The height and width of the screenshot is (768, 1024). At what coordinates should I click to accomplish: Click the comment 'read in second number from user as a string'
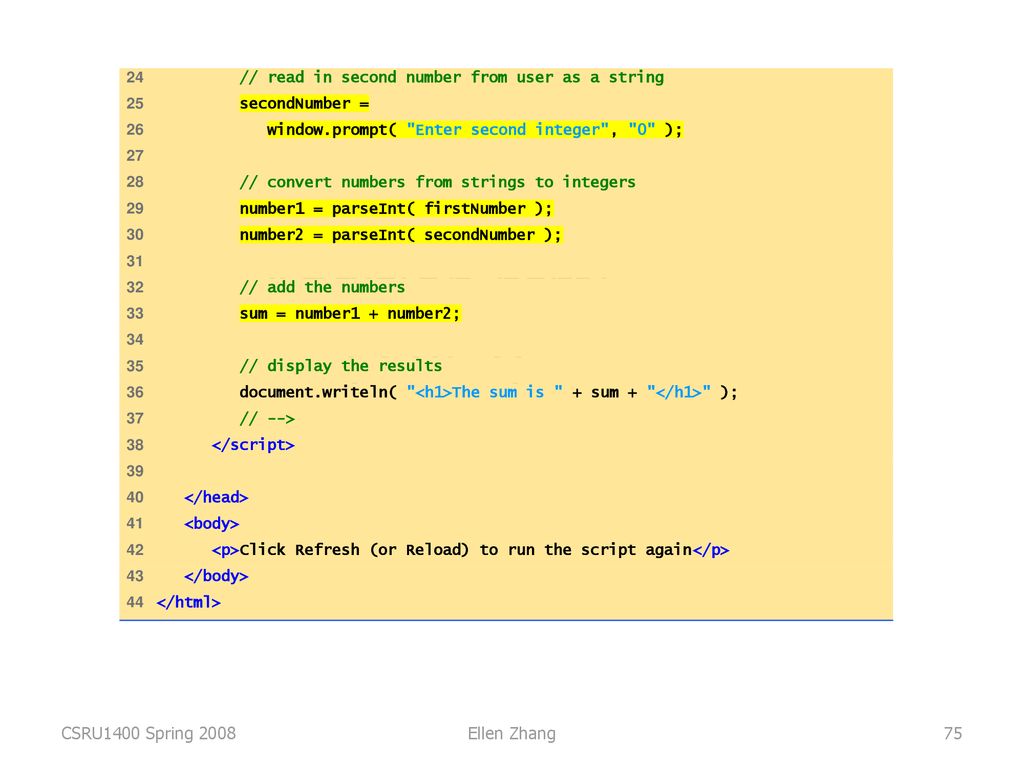[451, 78]
